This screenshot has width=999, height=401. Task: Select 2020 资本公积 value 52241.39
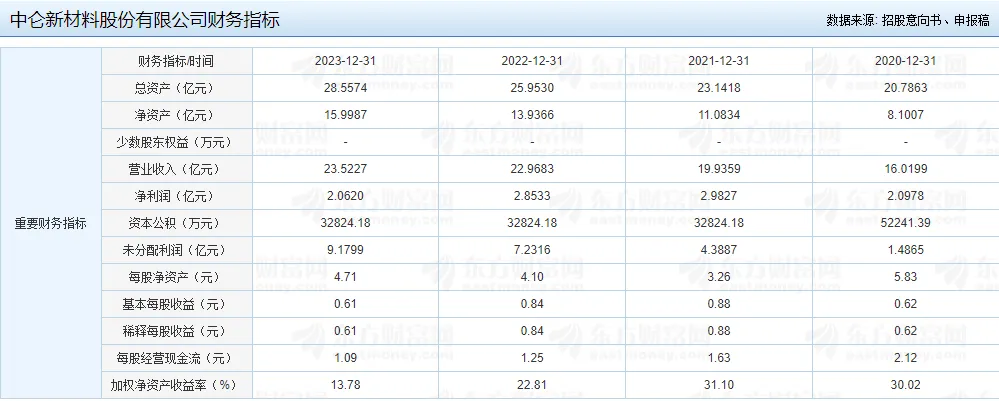click(x=905, y=223)
